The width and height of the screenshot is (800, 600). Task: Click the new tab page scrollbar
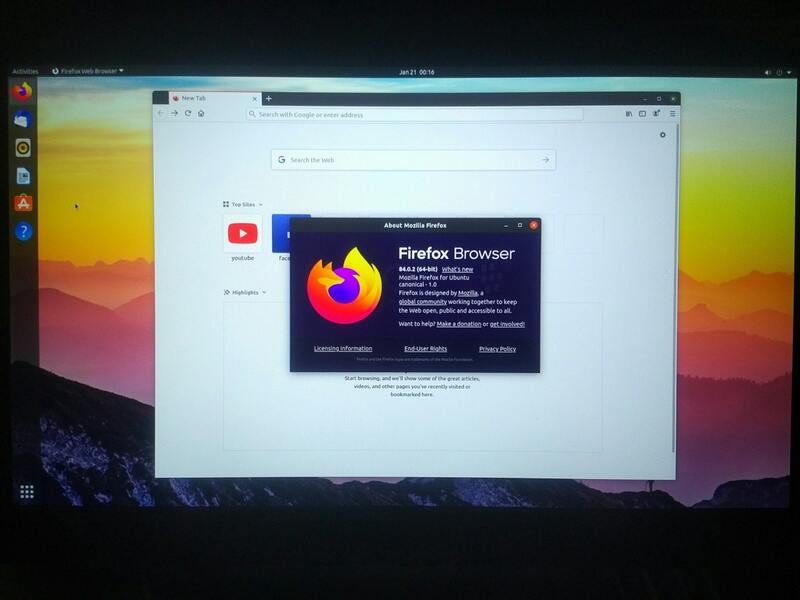coord(677,288)
